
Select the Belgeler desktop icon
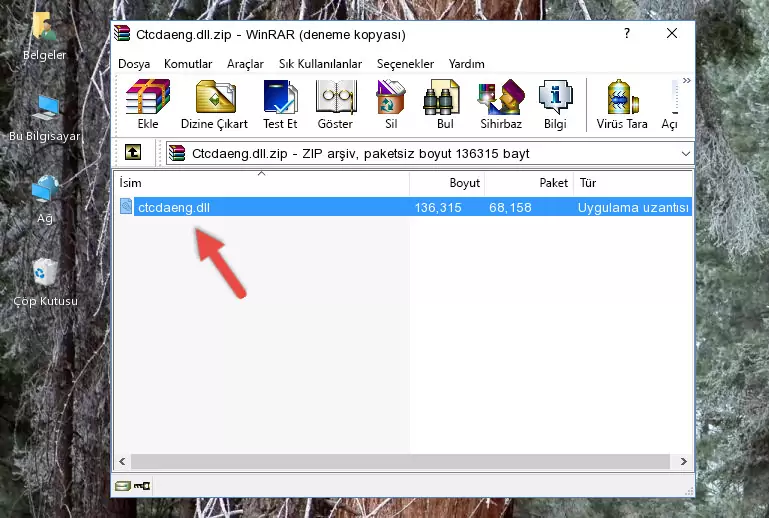click(x=44, y=37)
